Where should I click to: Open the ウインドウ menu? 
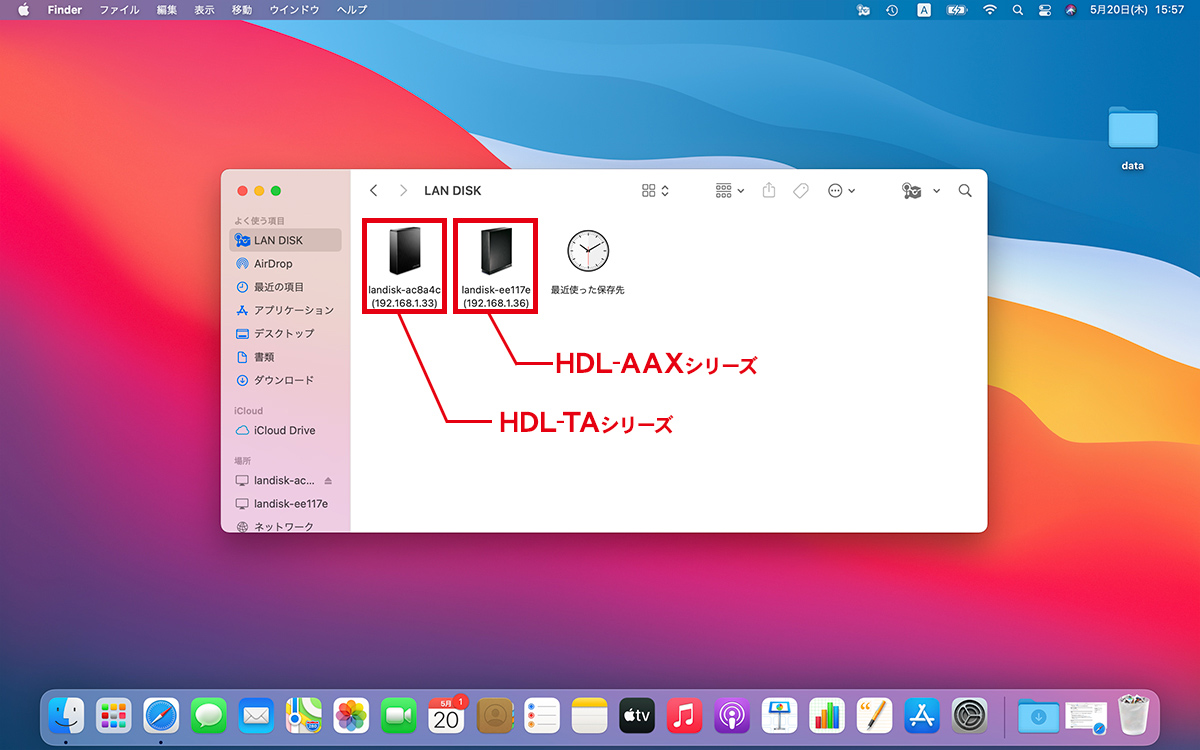294,9
